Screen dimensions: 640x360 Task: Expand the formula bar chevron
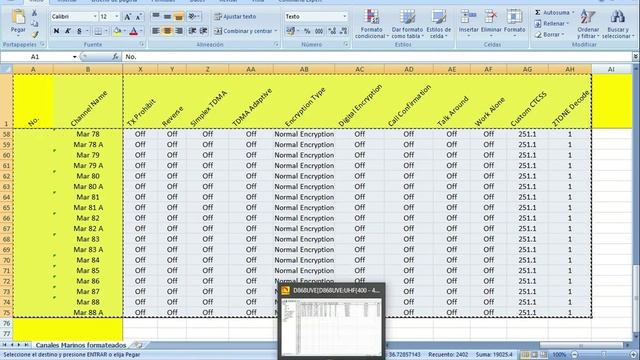tap(636, 57)
